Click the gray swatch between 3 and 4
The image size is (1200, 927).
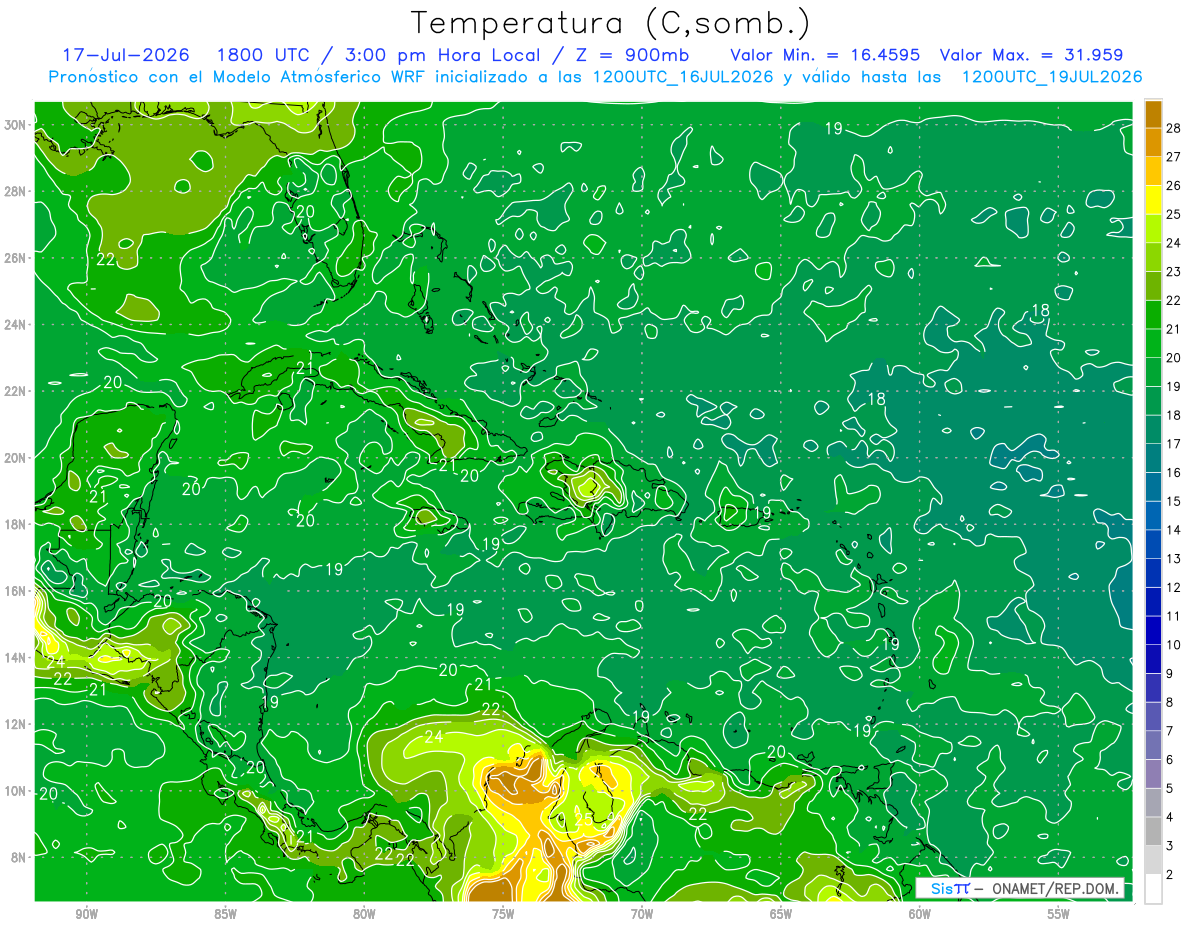[x=1153, y=831]
